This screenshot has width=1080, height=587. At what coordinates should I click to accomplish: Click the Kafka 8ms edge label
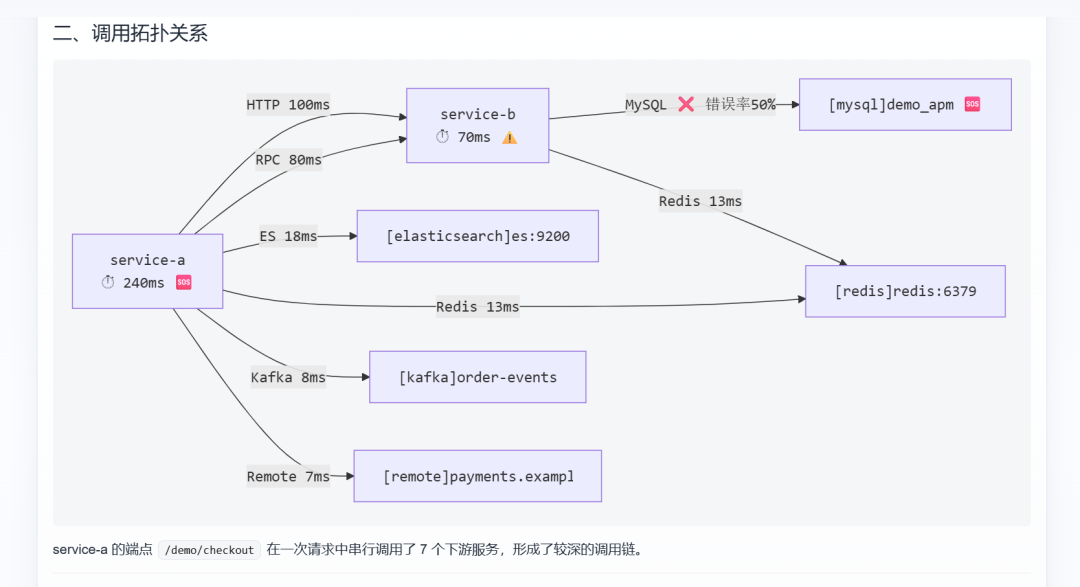coord(288,377)
